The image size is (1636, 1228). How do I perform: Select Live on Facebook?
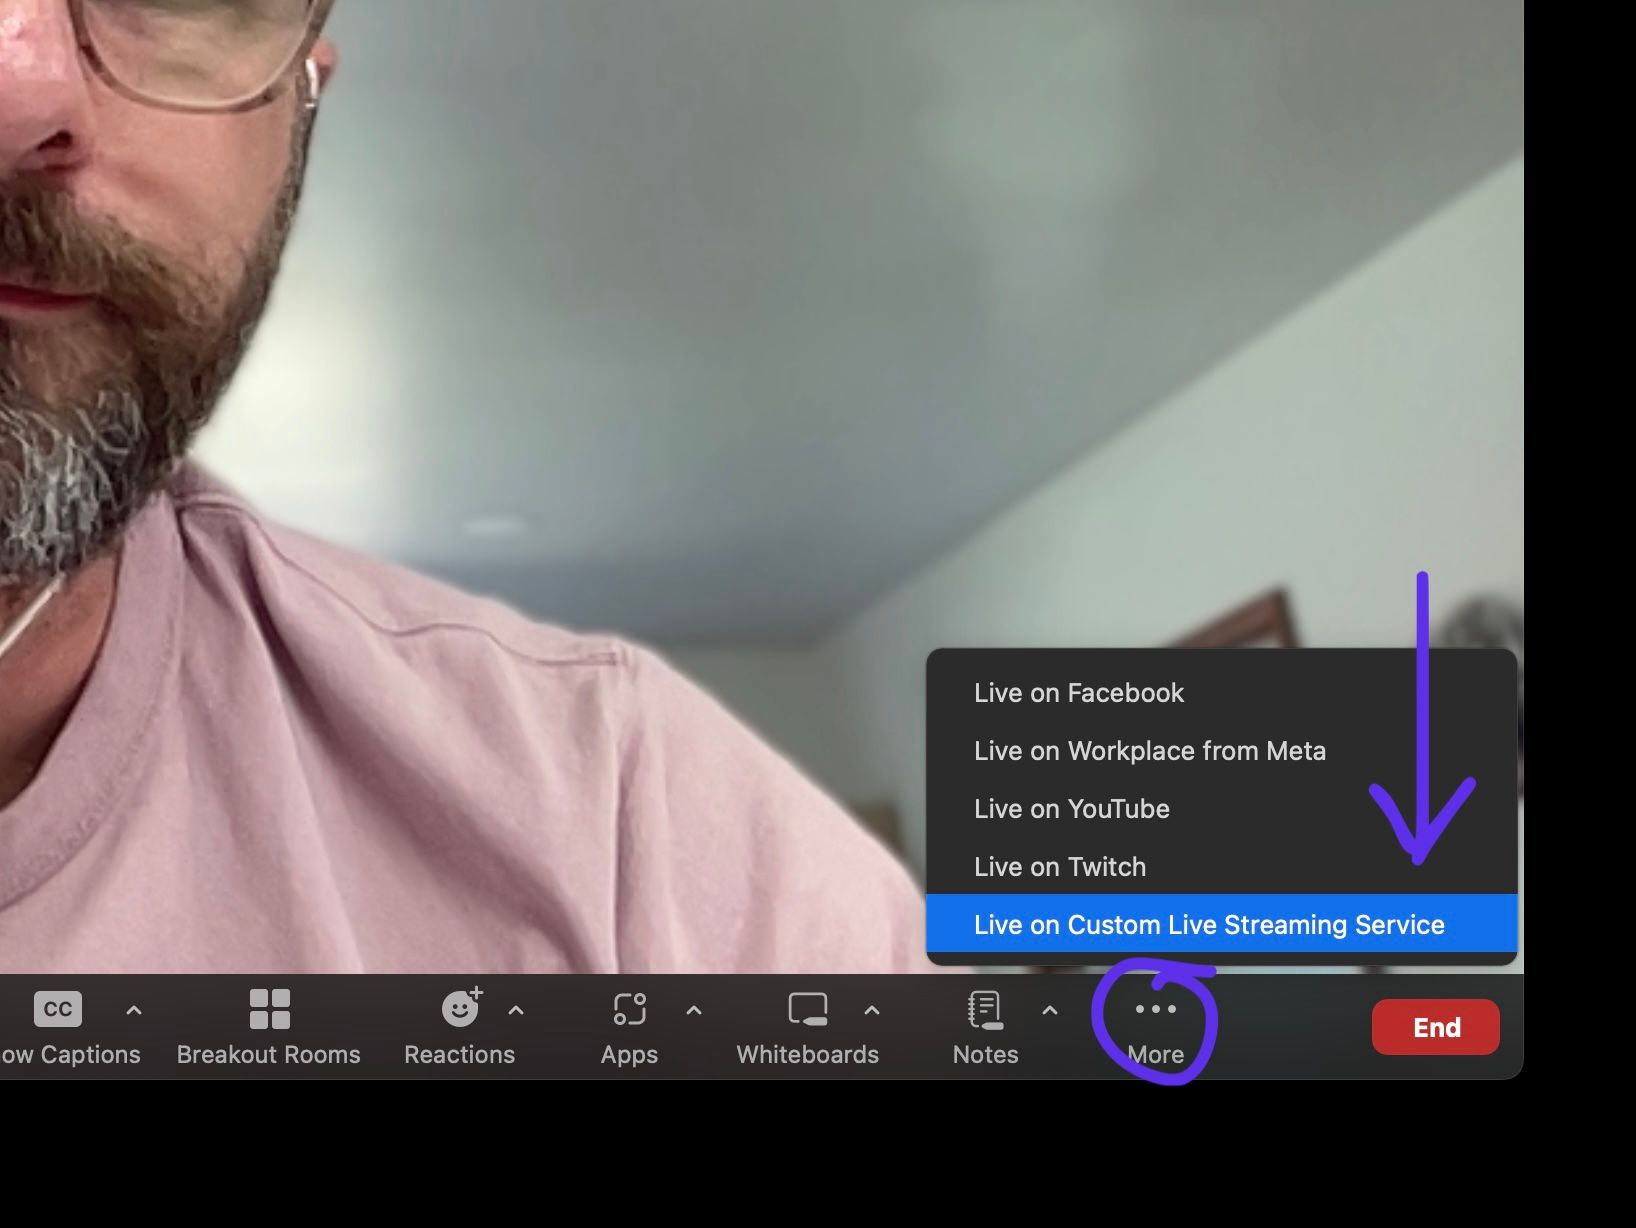[x=1222, y=693]
